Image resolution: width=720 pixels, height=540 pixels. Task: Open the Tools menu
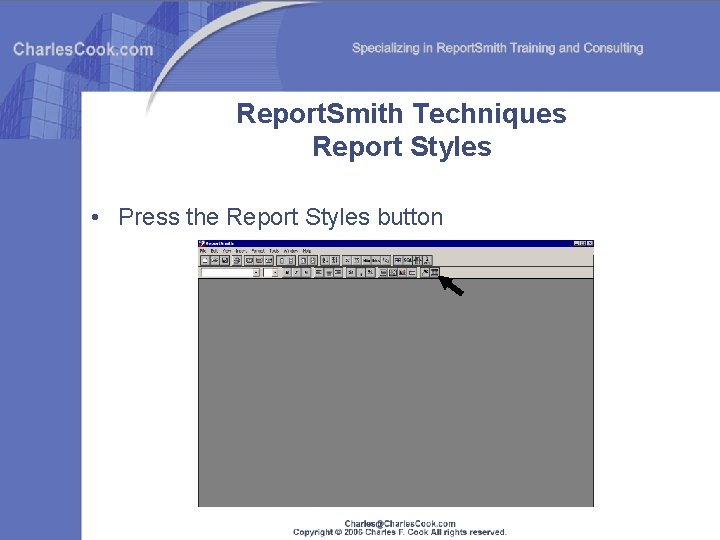pos(274,251)
